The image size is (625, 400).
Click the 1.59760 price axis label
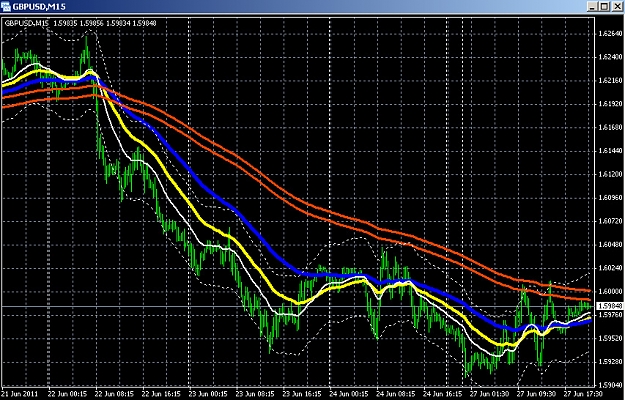[610, 315]
